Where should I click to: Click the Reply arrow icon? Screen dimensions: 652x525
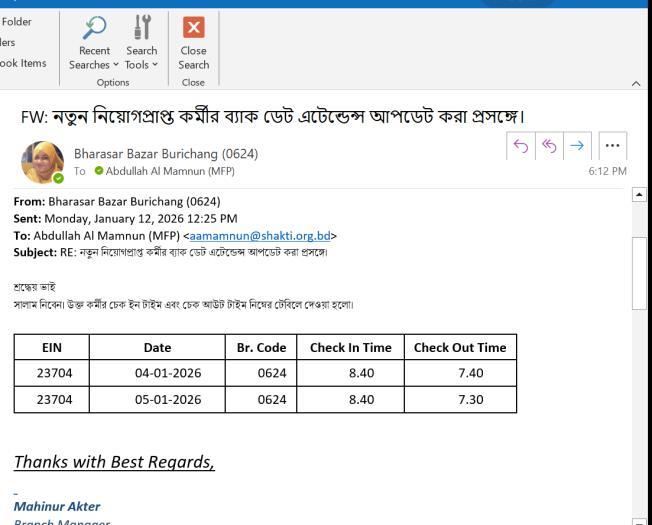[x=520, y=146]
